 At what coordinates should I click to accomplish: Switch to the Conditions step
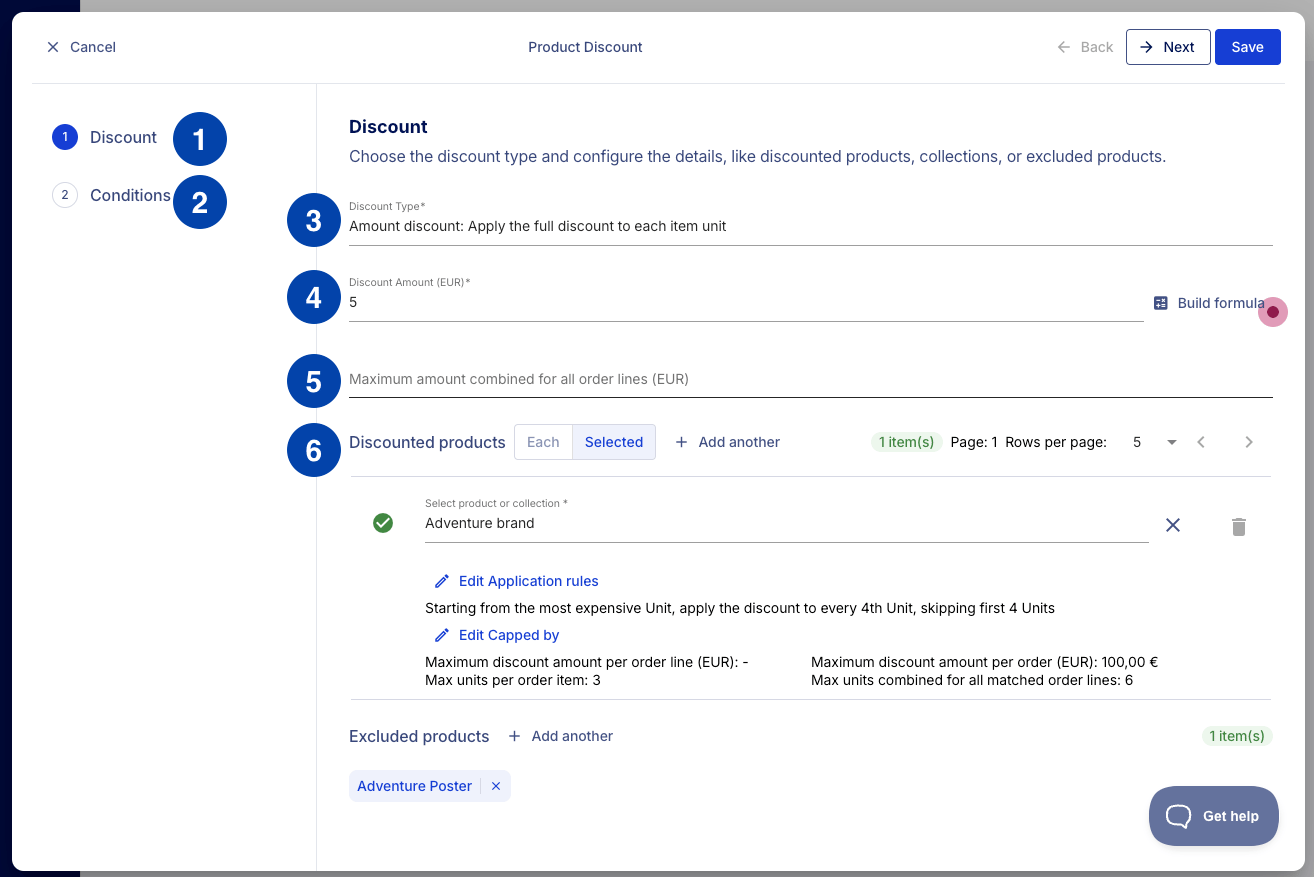[x=111, y=195]
